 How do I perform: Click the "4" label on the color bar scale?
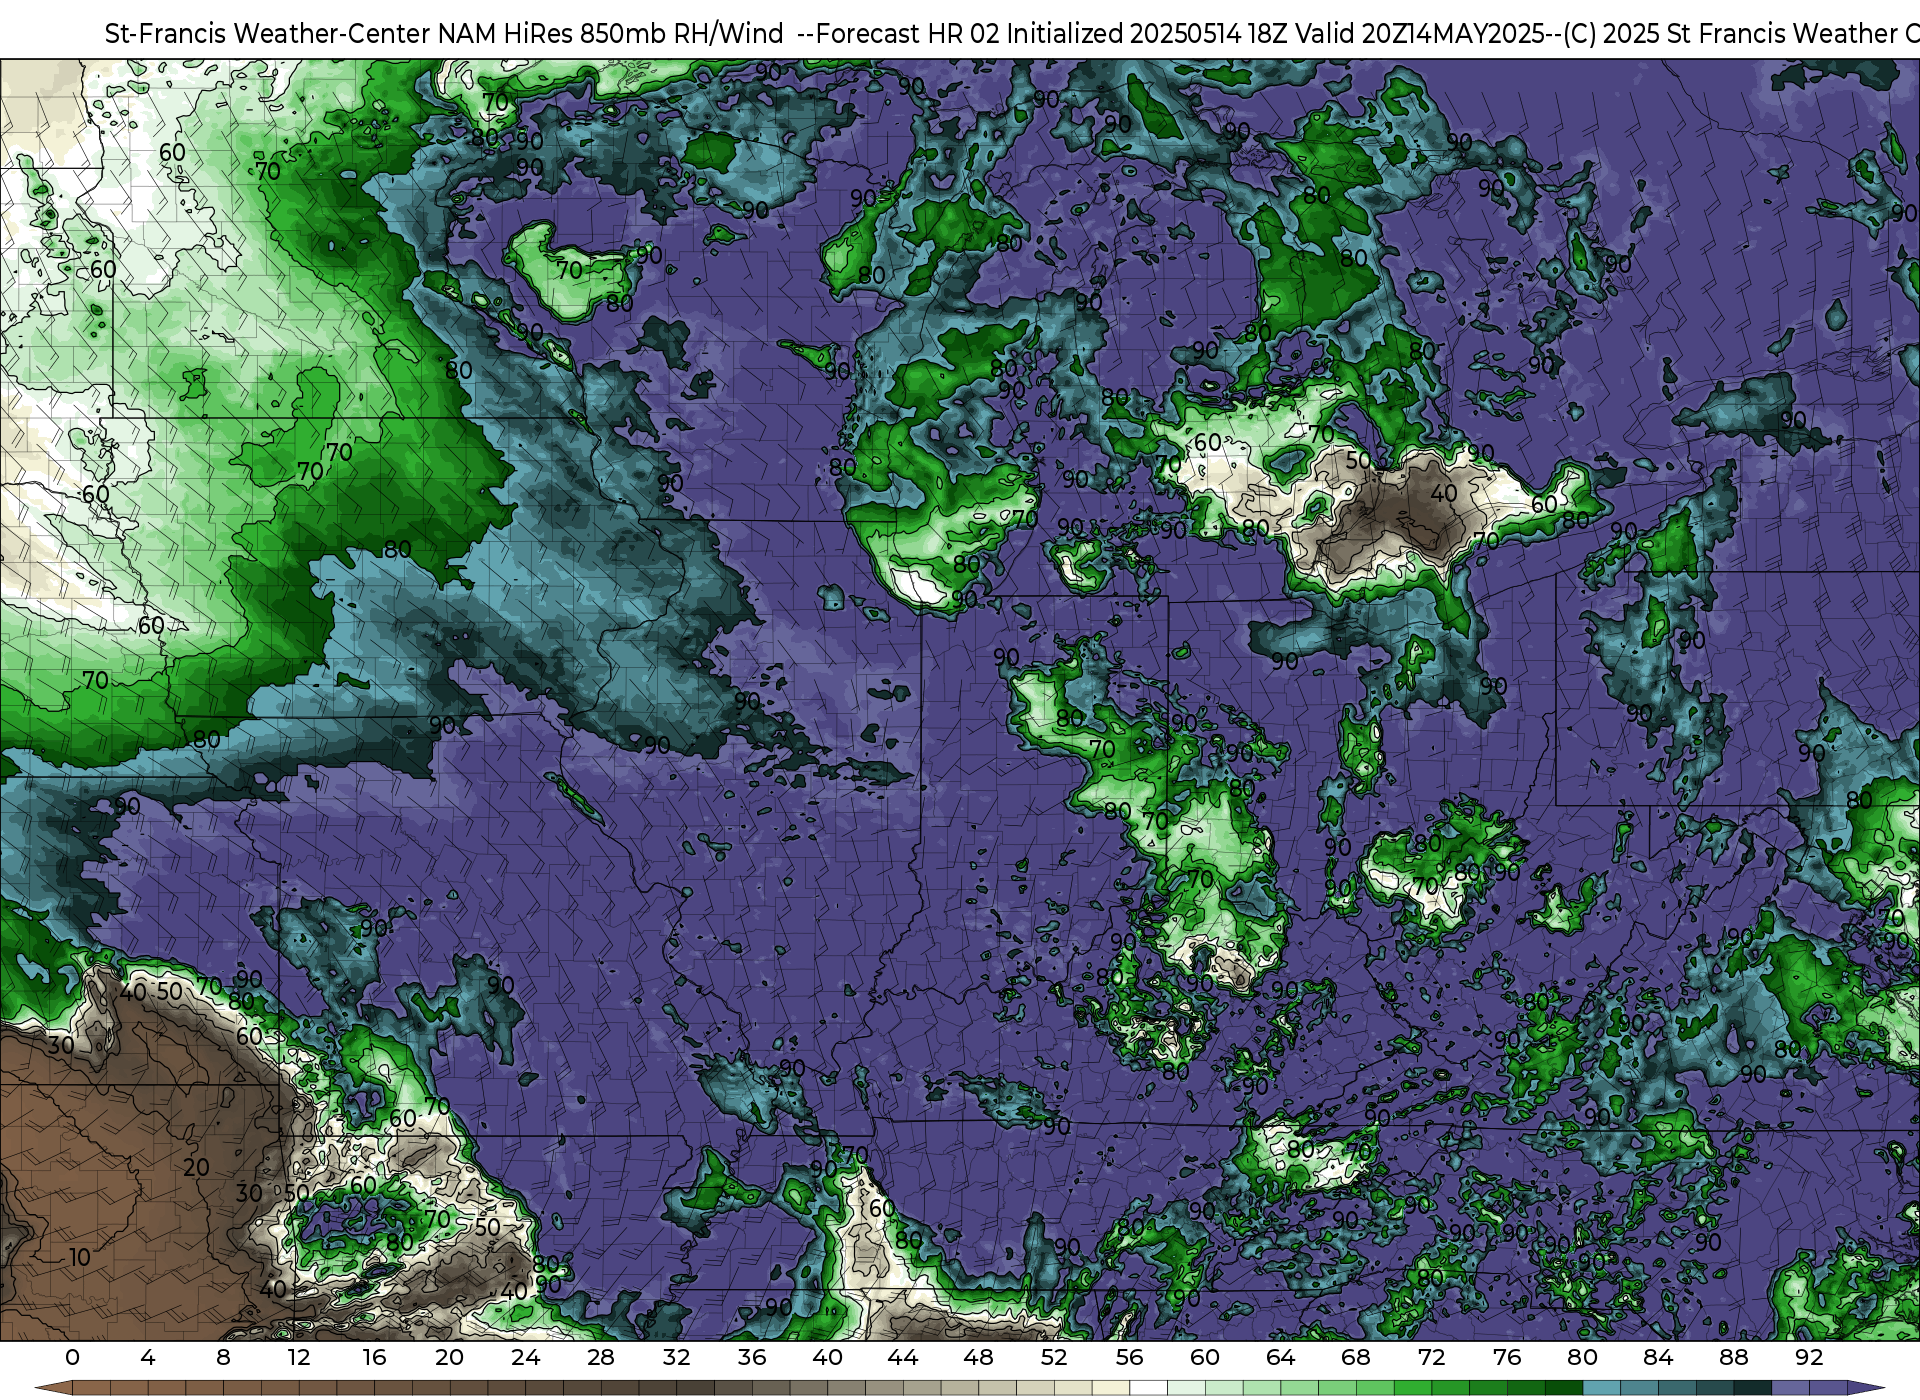point(148,1358)
